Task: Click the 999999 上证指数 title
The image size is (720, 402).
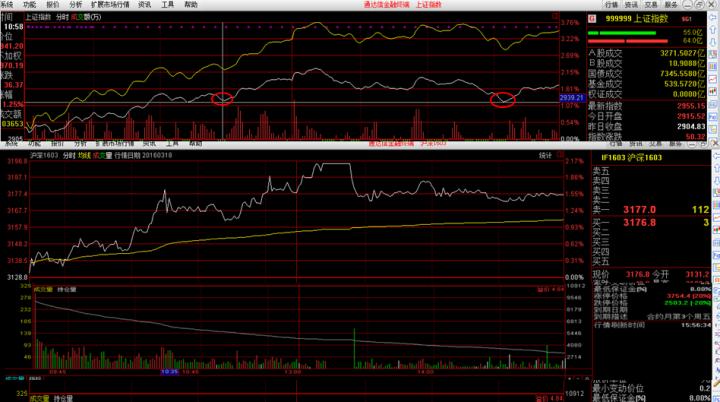Action: (637, 19)
